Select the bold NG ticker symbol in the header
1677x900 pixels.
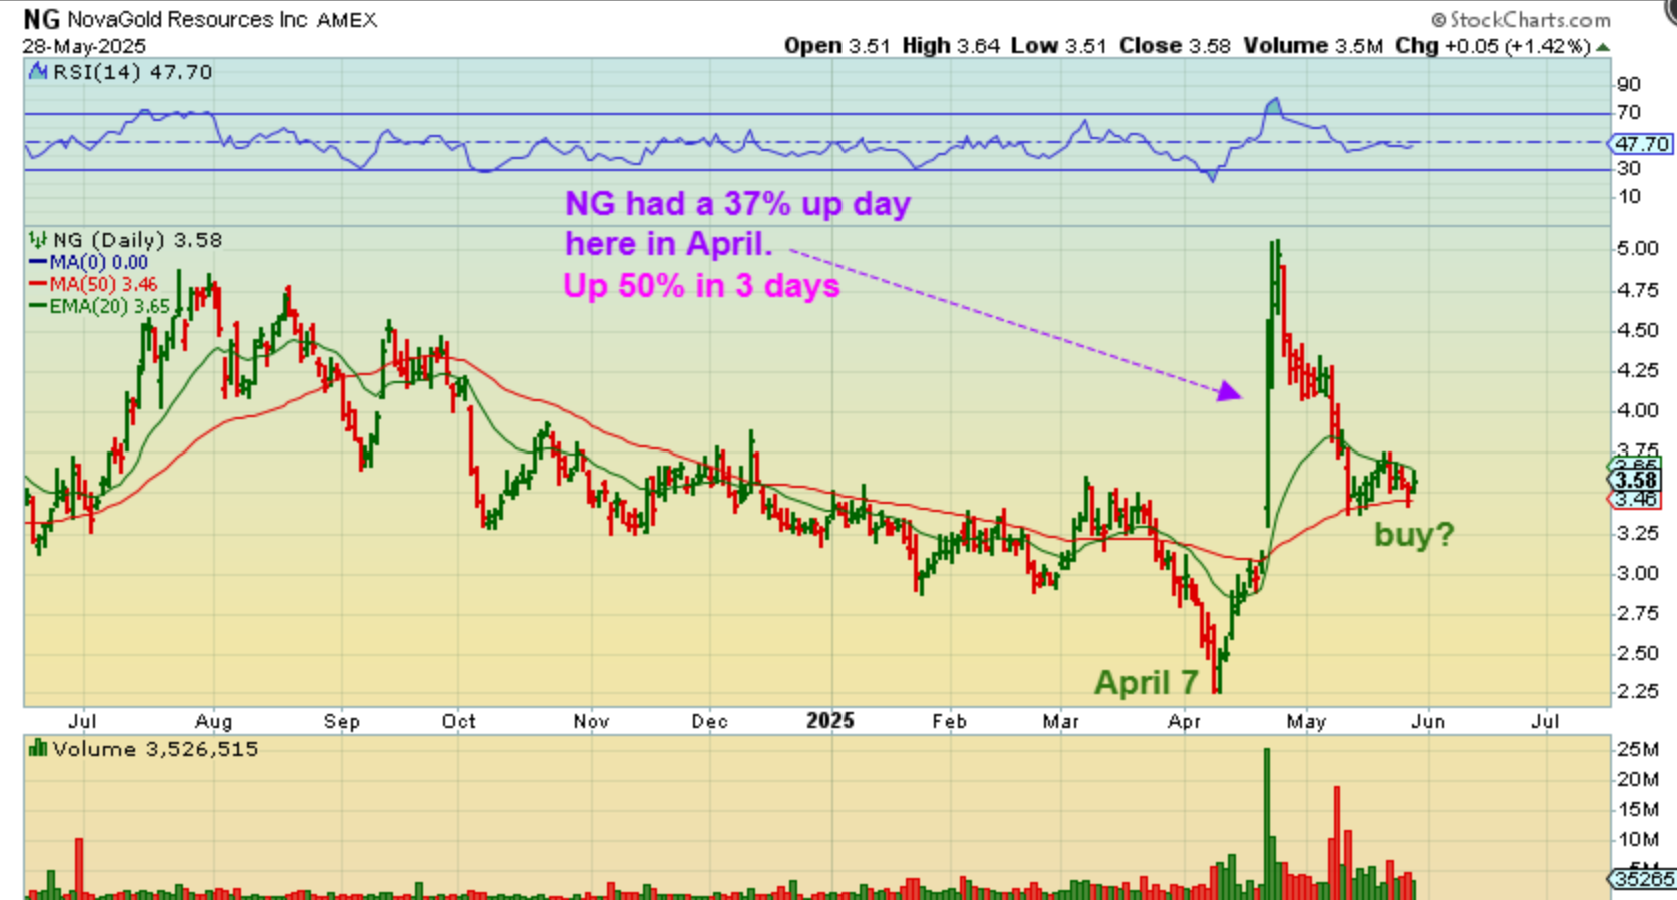click(x=41, y=19)
